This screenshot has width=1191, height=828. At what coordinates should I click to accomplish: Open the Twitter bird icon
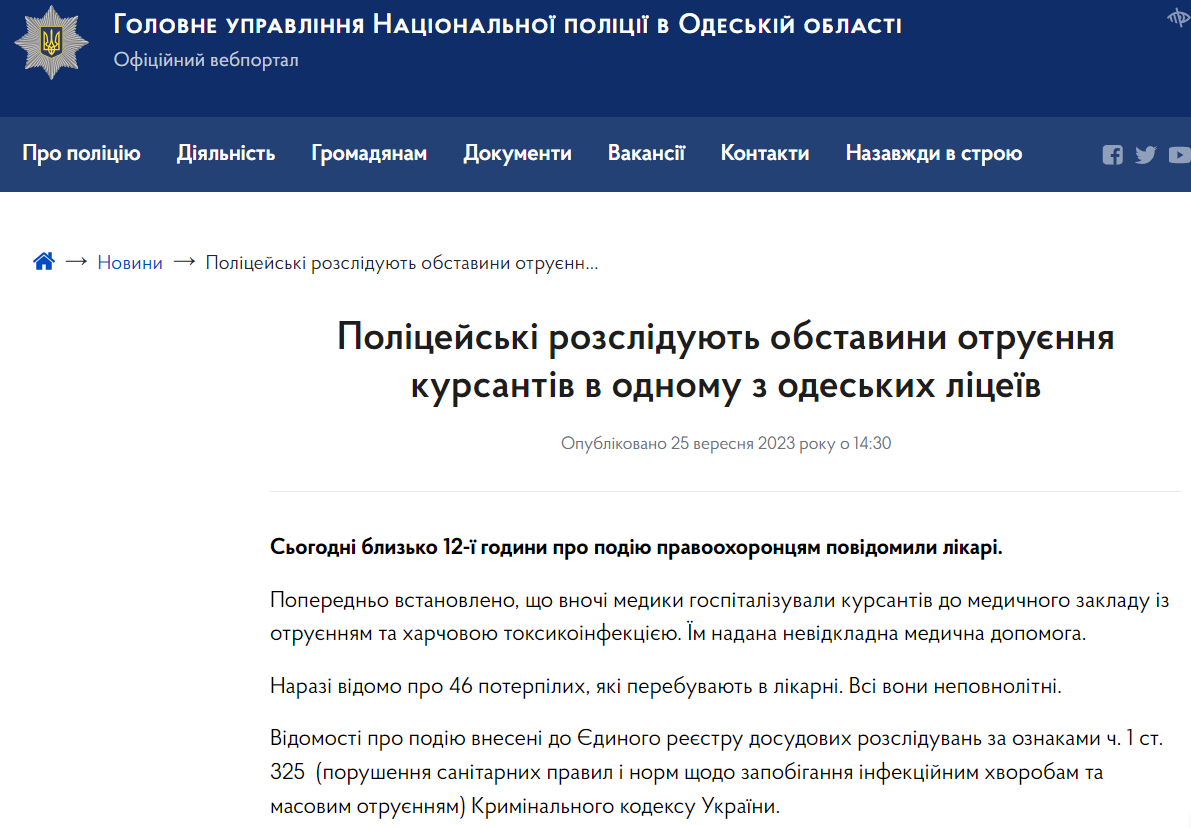tap(1145, 155)
